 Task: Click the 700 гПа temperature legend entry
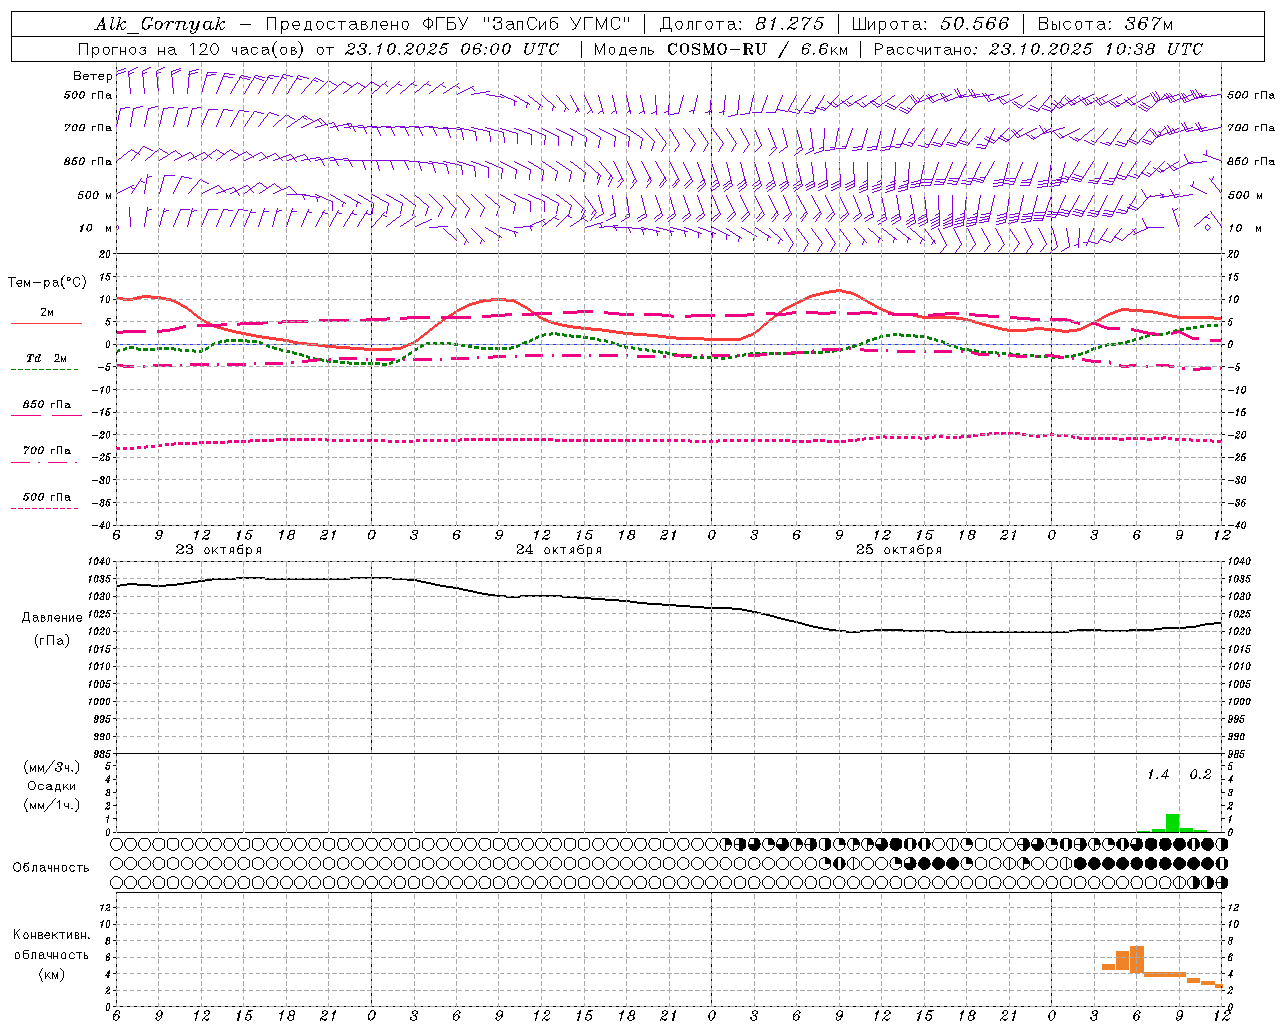(47, 450)
